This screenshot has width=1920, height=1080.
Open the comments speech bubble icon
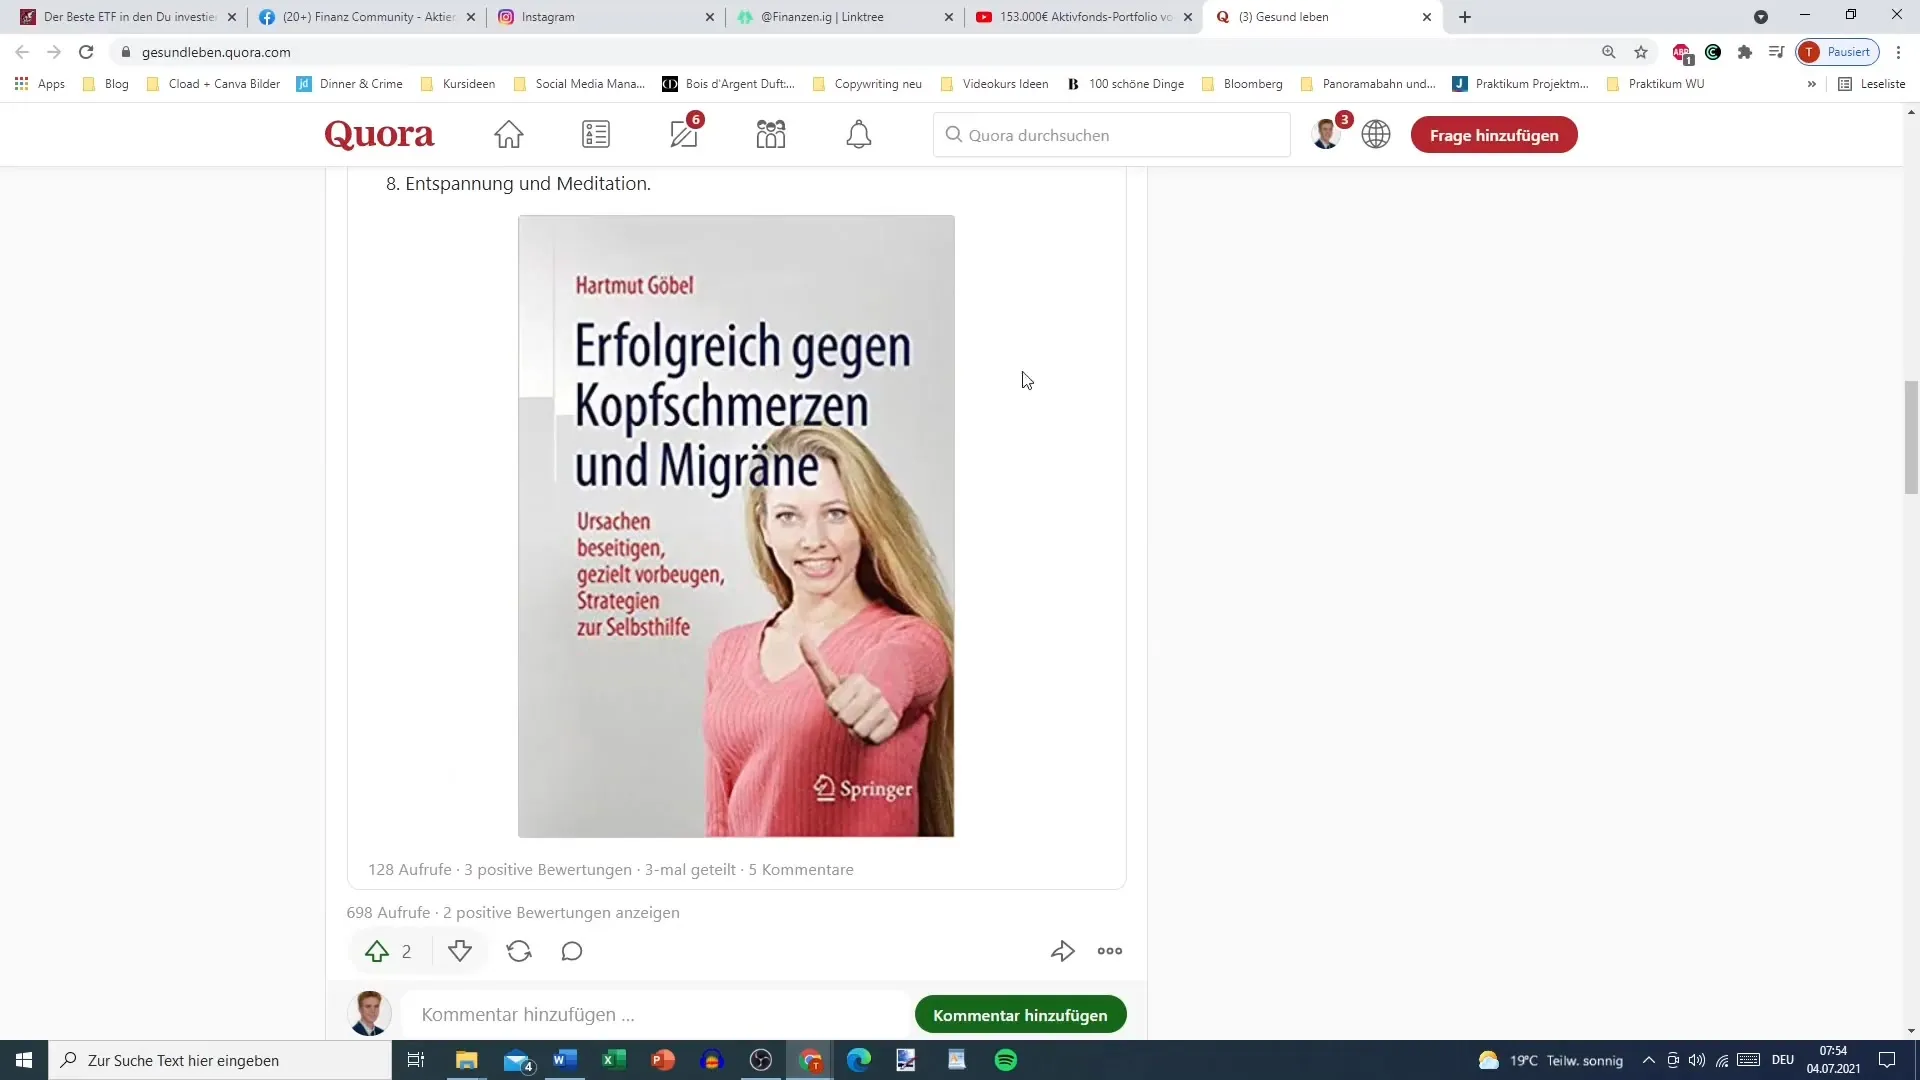point(572,951)
